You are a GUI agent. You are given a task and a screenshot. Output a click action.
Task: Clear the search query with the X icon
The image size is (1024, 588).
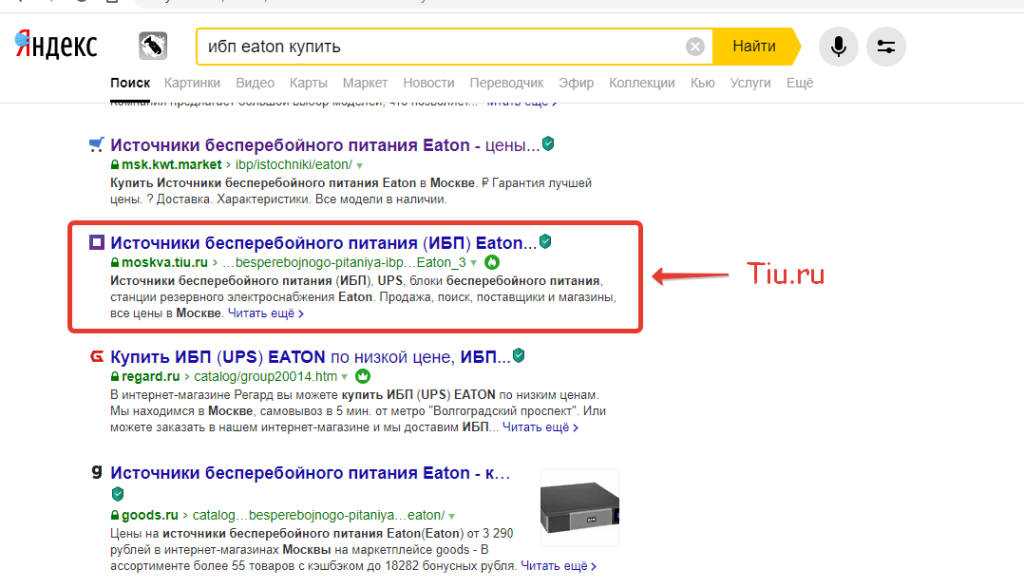click(695, 46)
